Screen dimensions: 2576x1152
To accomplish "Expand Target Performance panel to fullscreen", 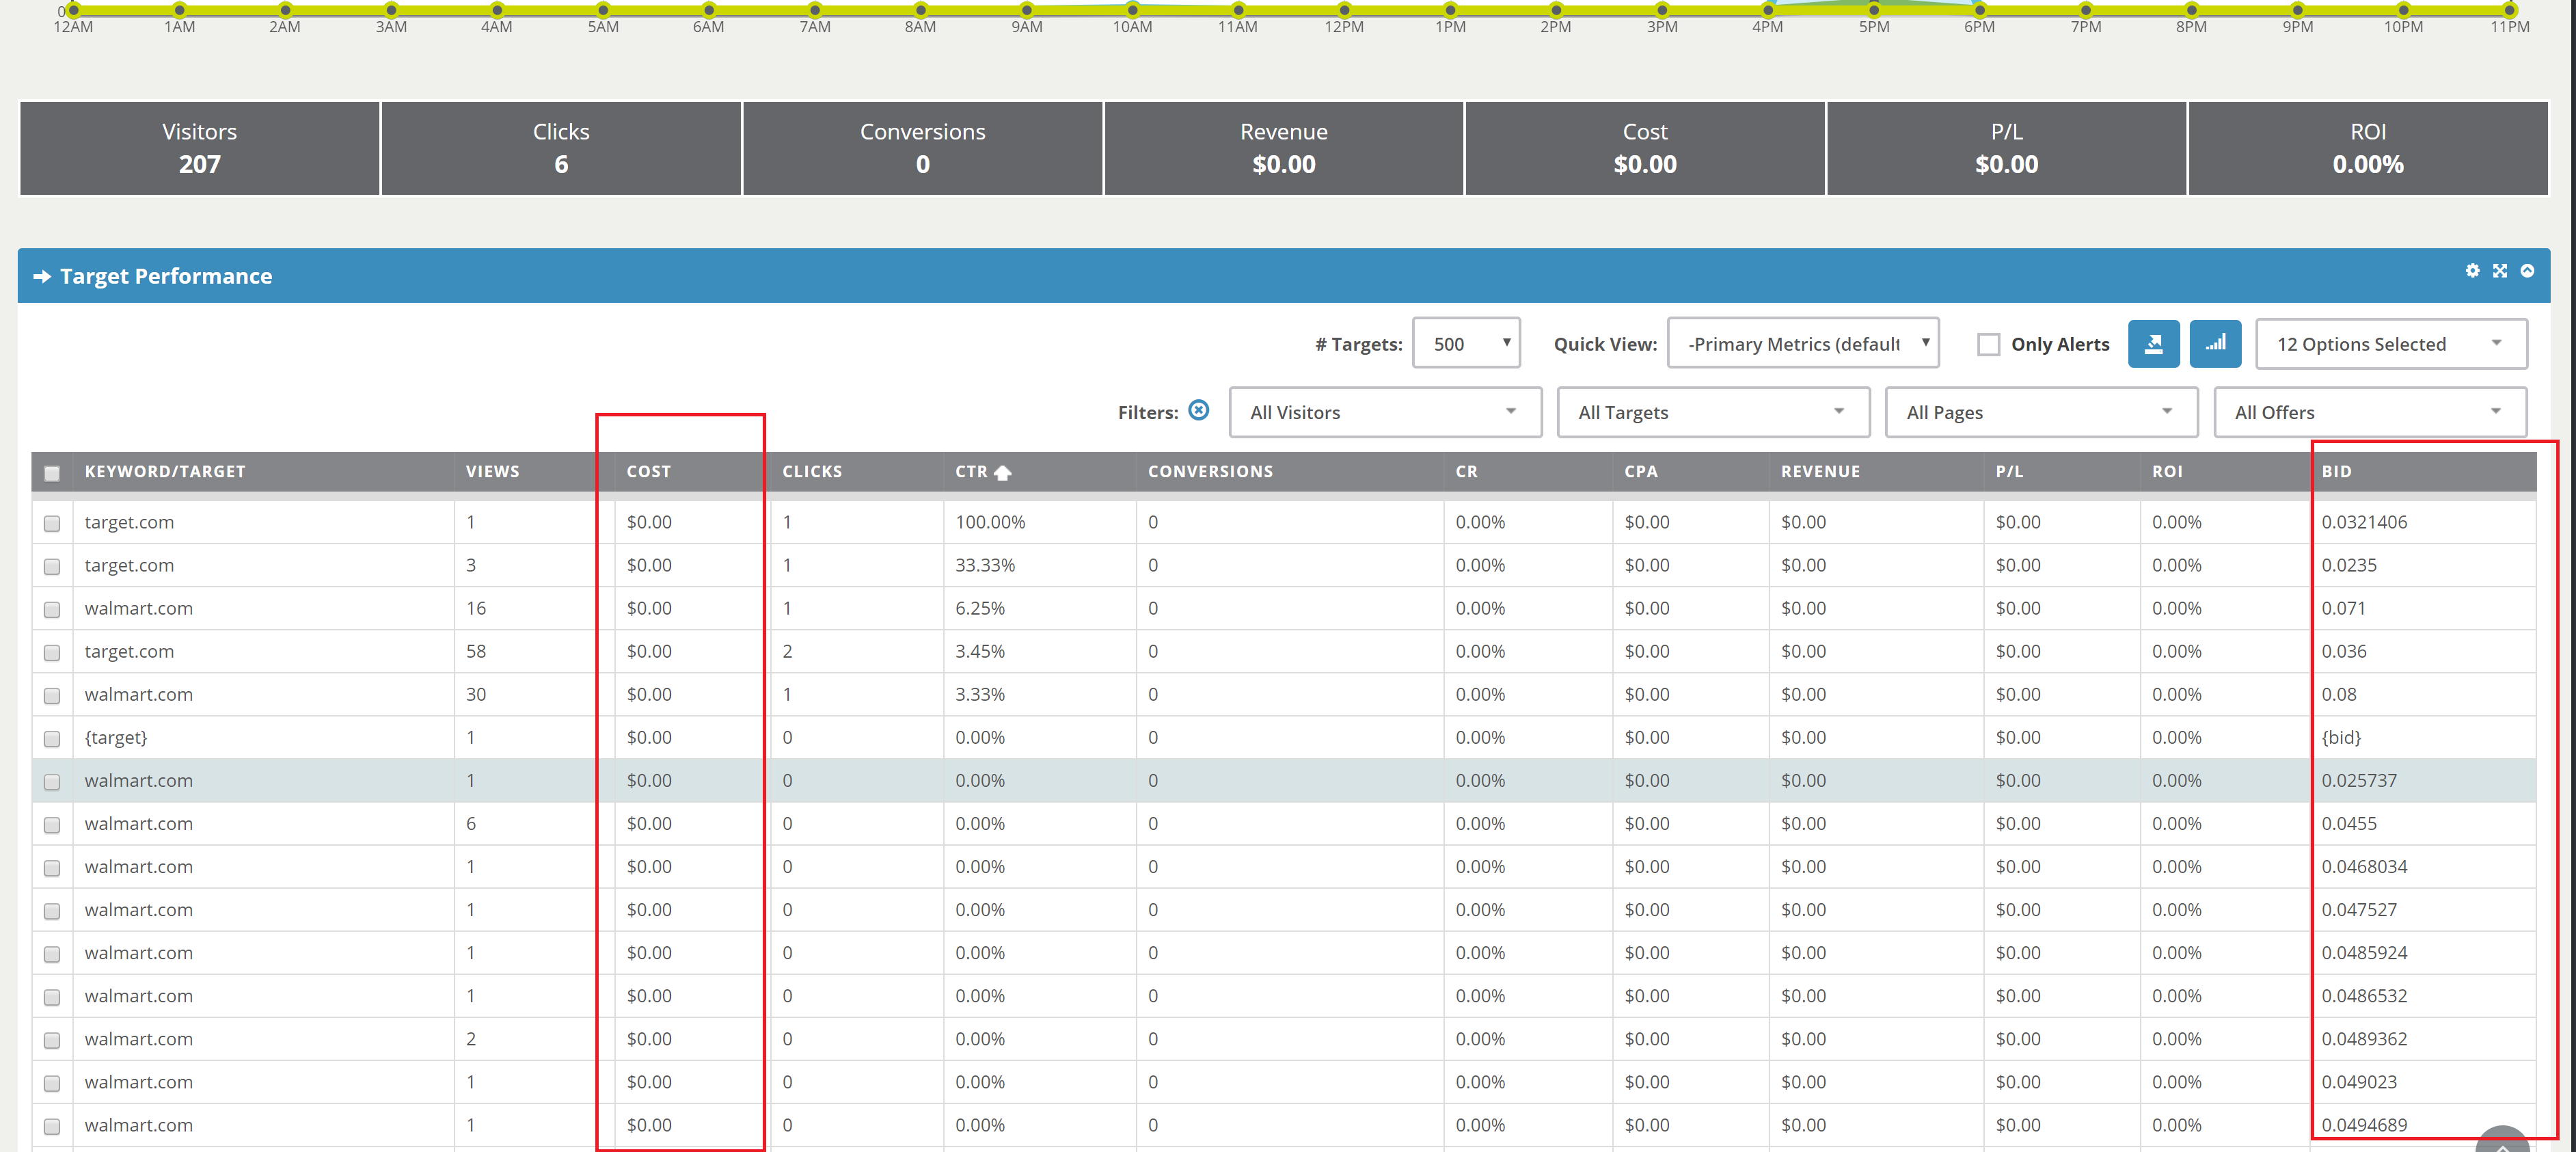I will click(2499, 271).
